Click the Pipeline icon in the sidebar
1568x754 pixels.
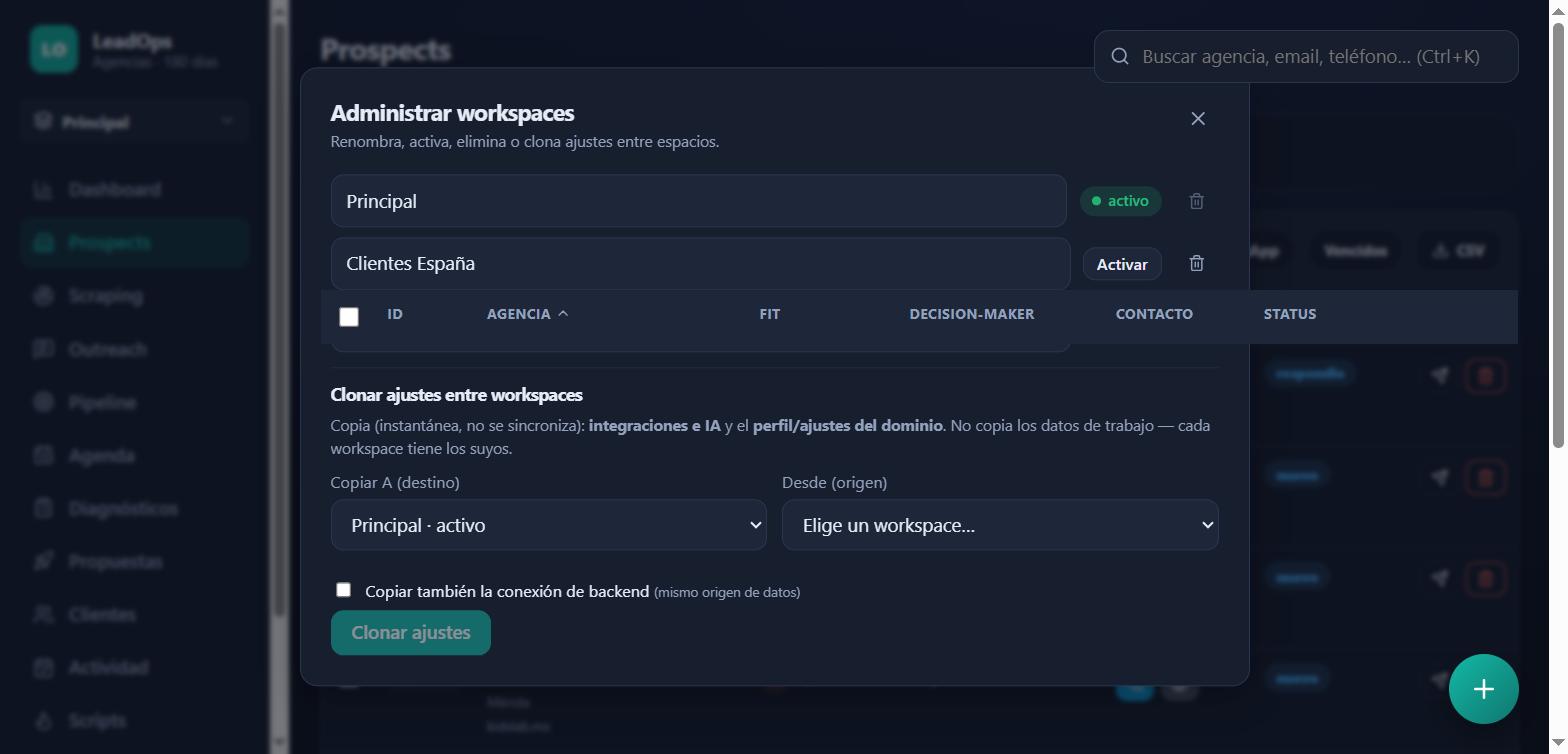pos(43,402)
